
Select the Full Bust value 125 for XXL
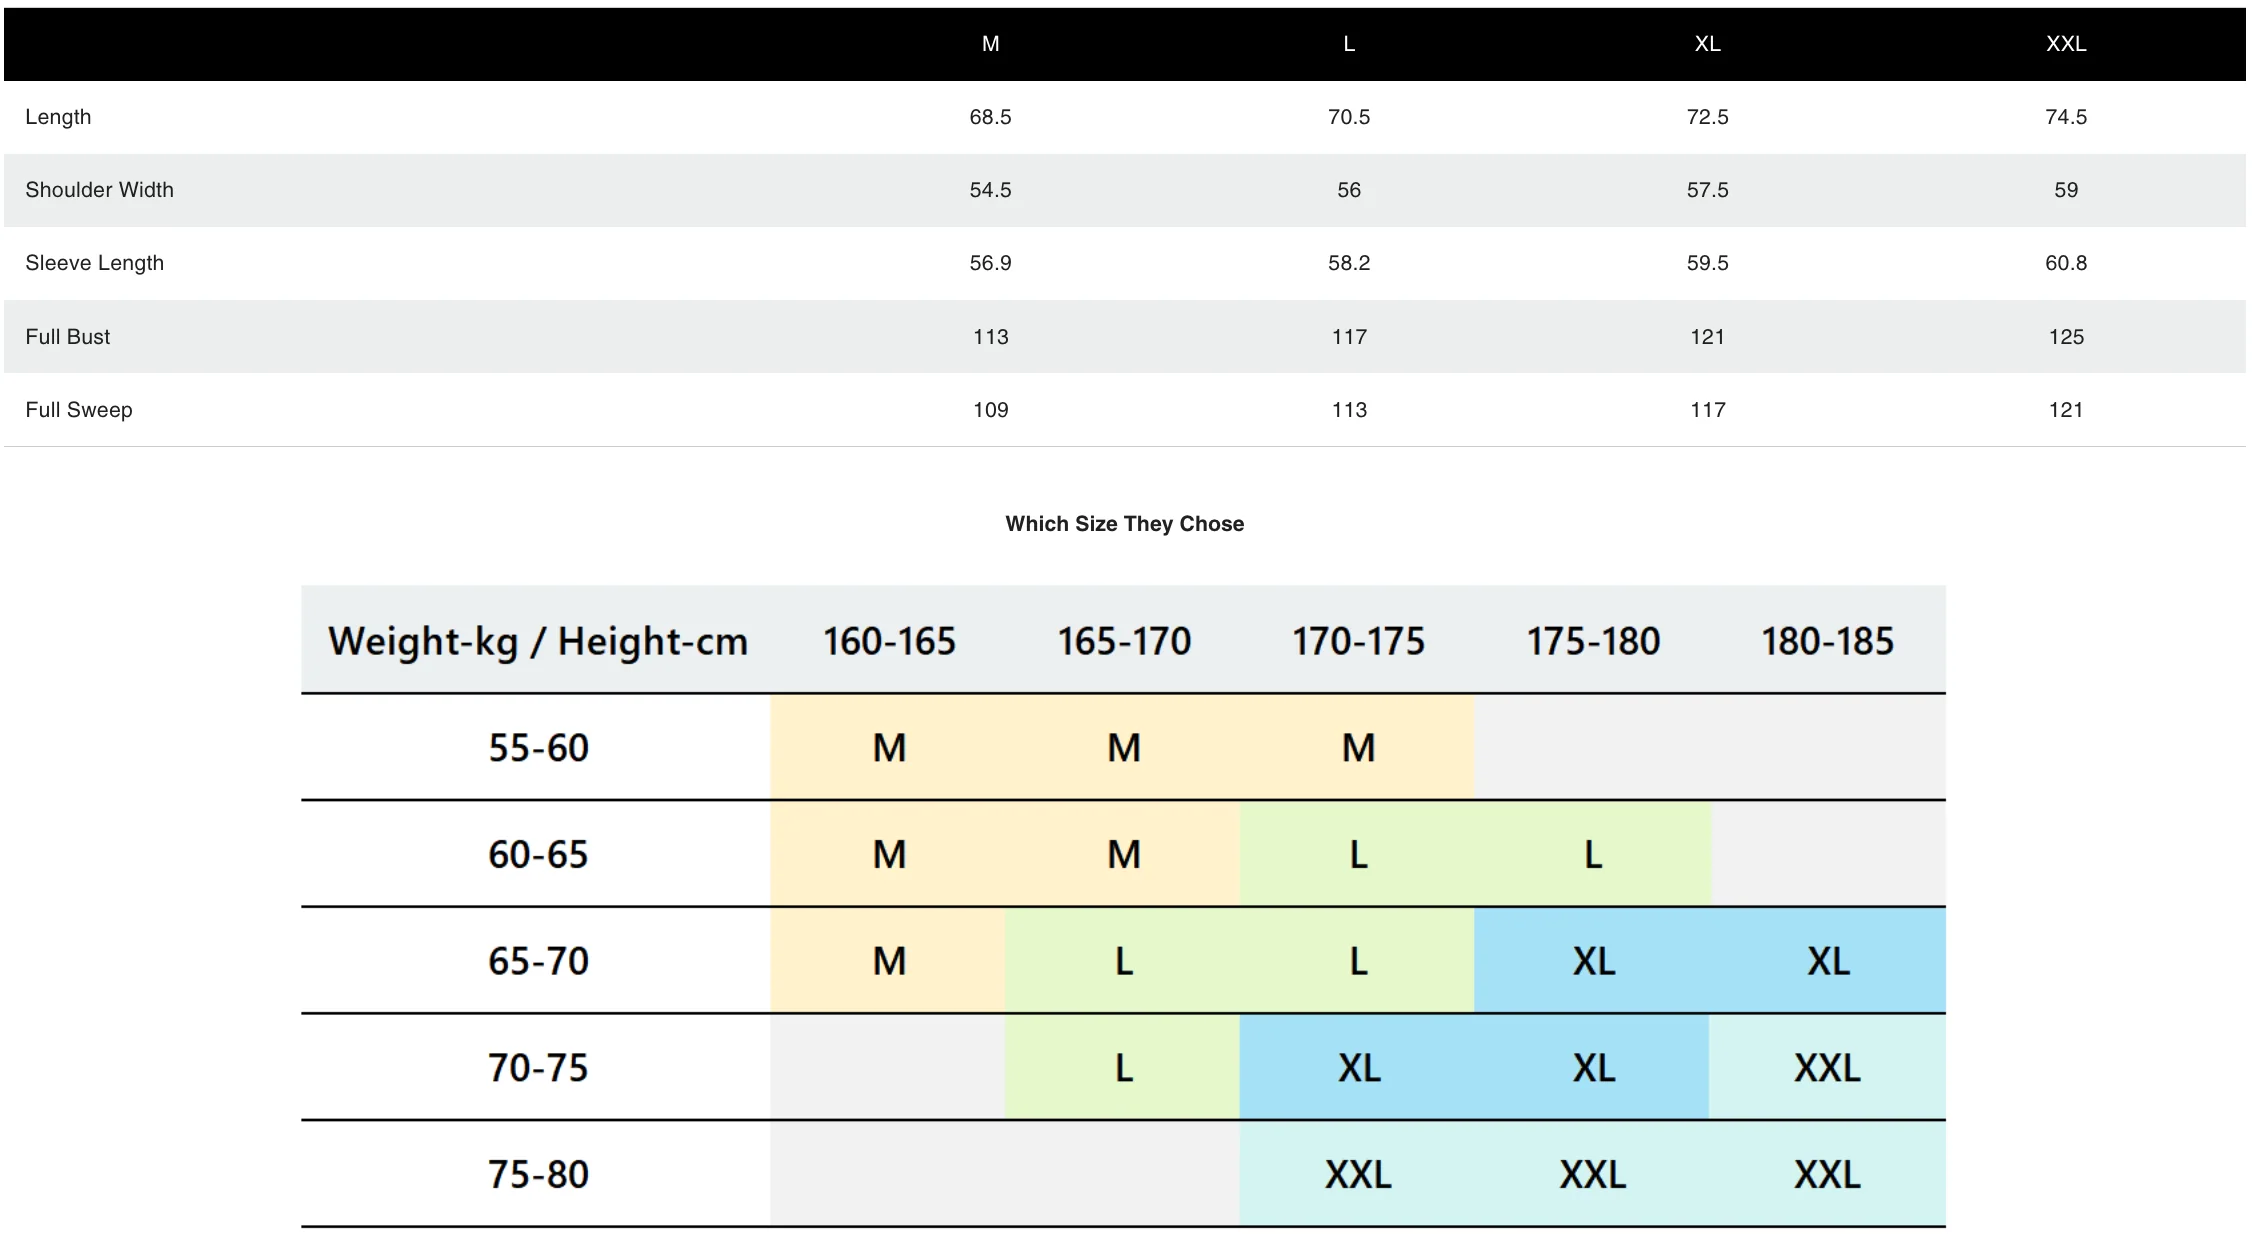[2065, 337]
